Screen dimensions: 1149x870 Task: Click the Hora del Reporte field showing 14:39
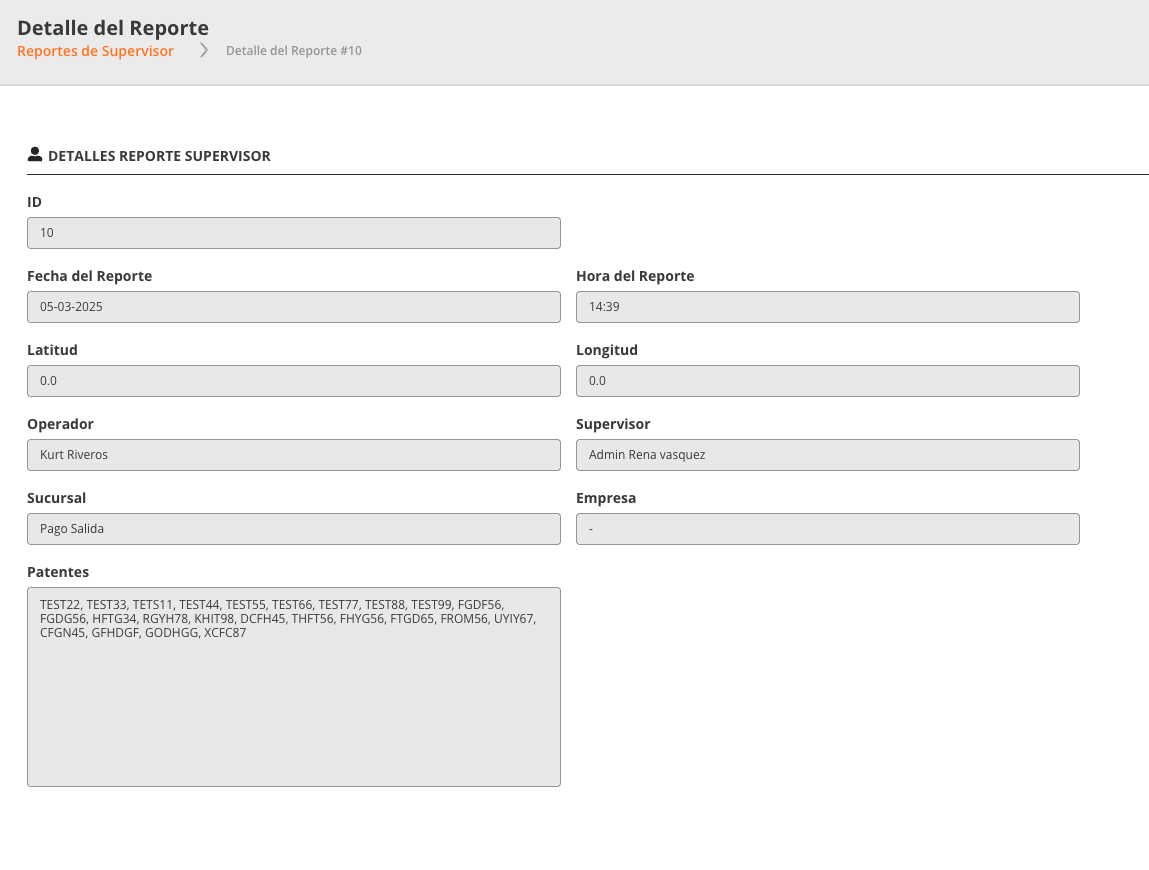tap(827, 307)
